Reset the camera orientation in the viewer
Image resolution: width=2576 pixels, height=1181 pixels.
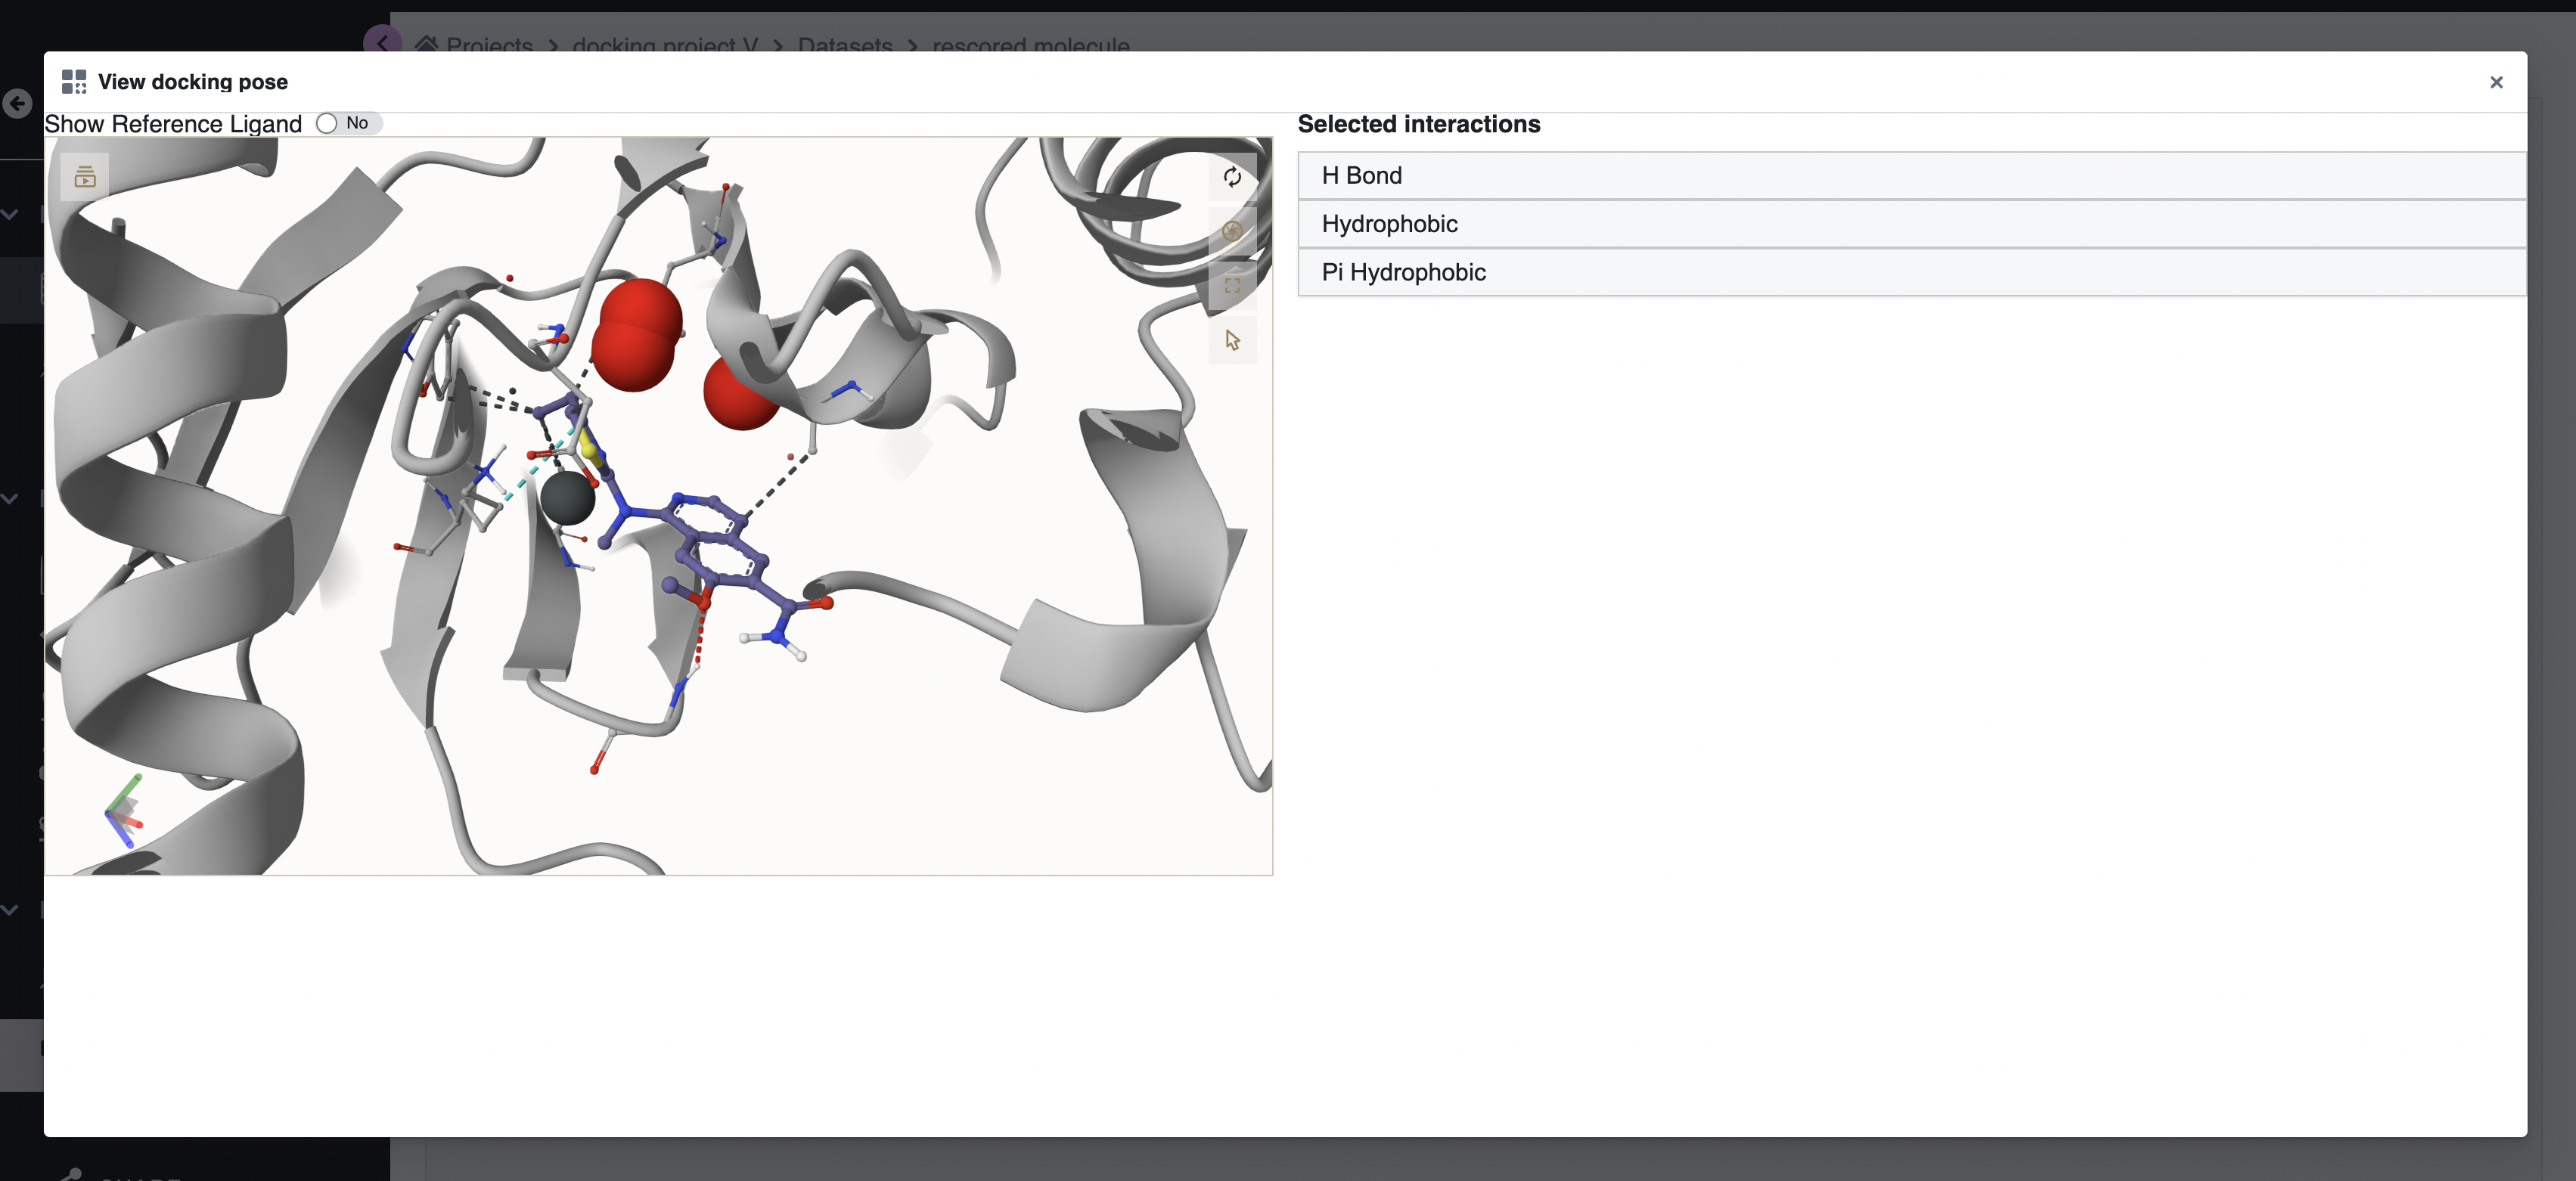[x=1232, y=177]
